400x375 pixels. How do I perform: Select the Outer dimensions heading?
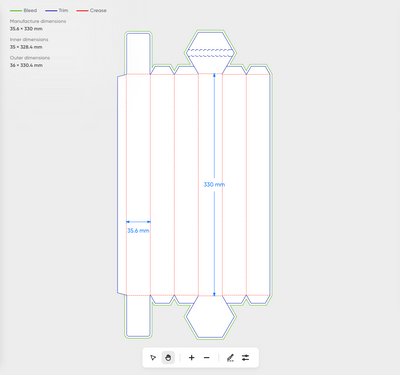30,58
